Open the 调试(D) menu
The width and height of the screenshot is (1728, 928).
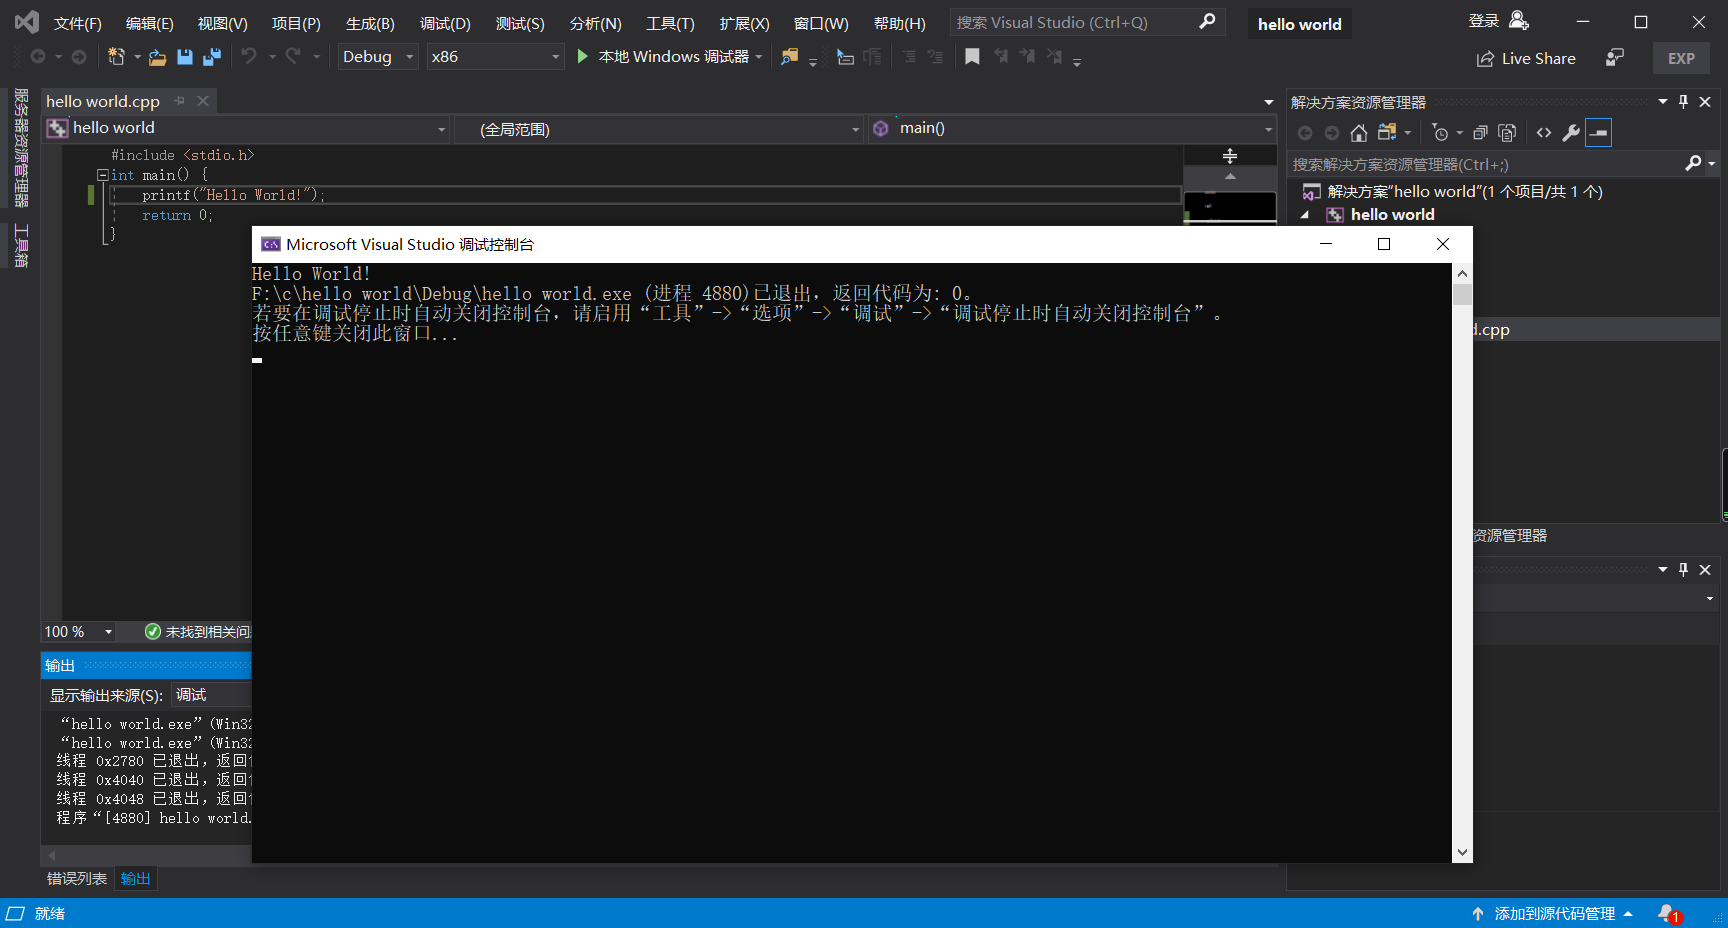(x=445, y=23)
